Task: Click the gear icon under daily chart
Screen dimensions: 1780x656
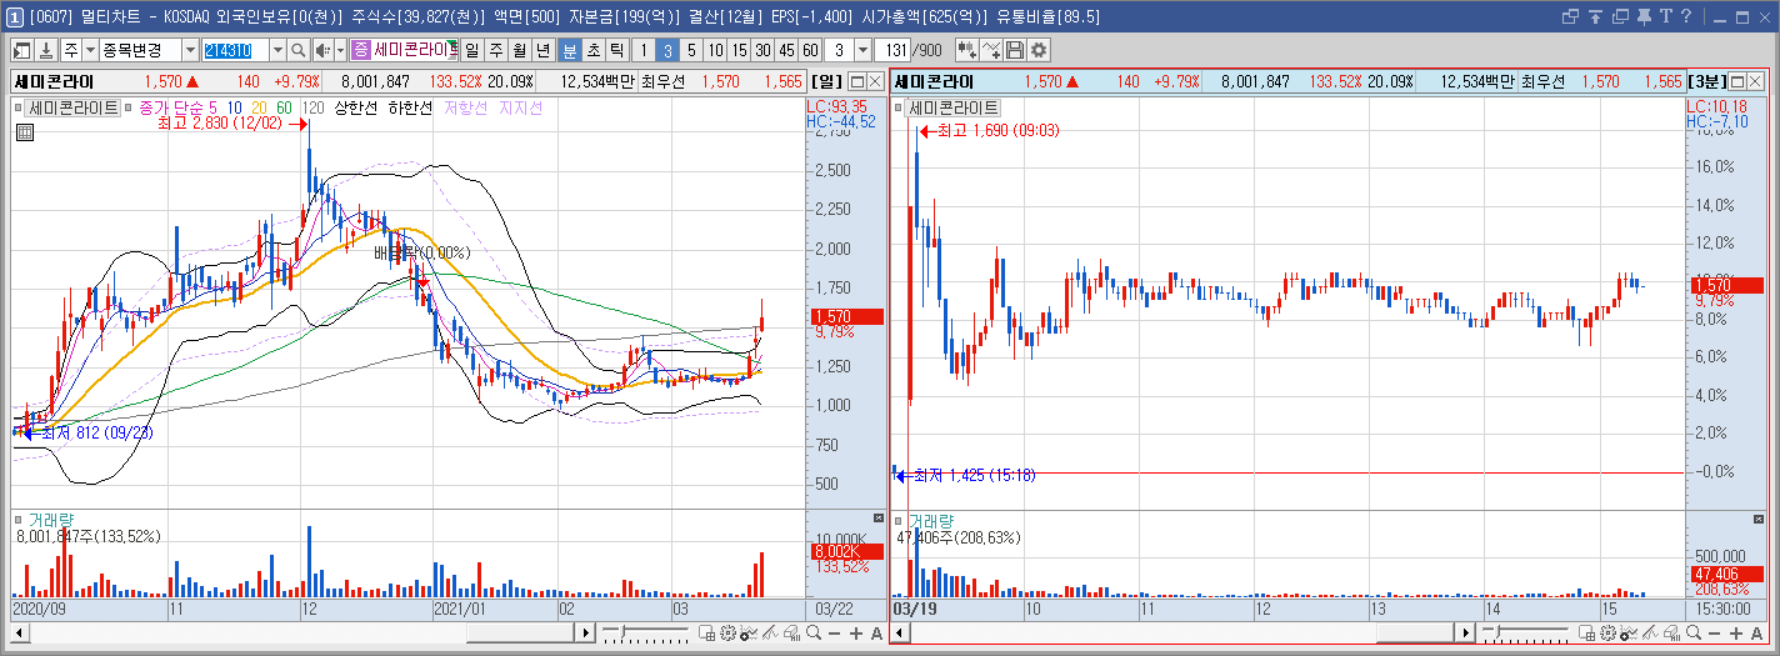Action: click(728, 633)
